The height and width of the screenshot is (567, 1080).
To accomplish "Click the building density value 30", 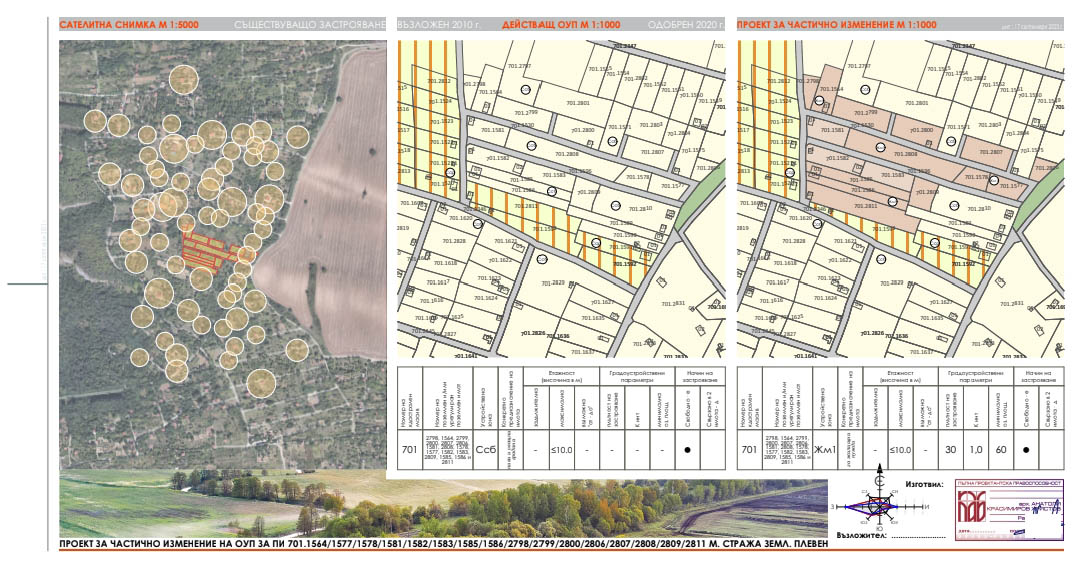I will tap(951, 450).
